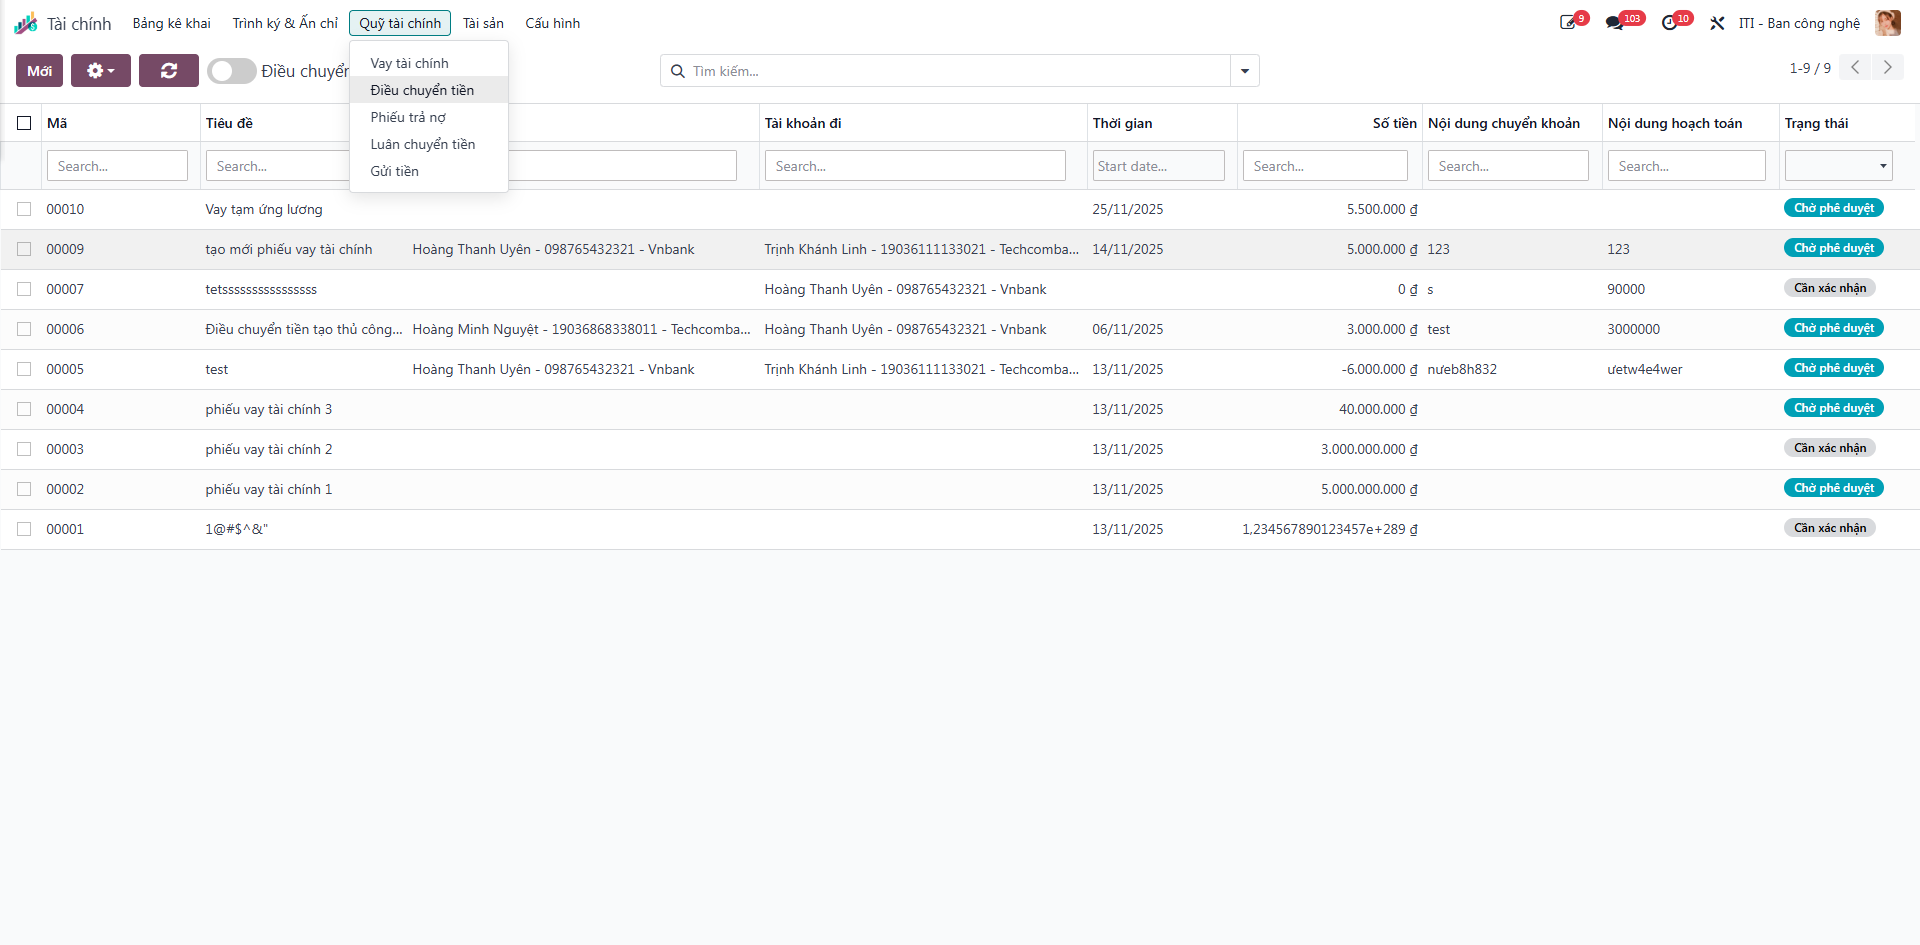Viewport: 1920px width, 945px height.
Task: Tick the checkbox for row 00001
Action: tap(24, 529)
